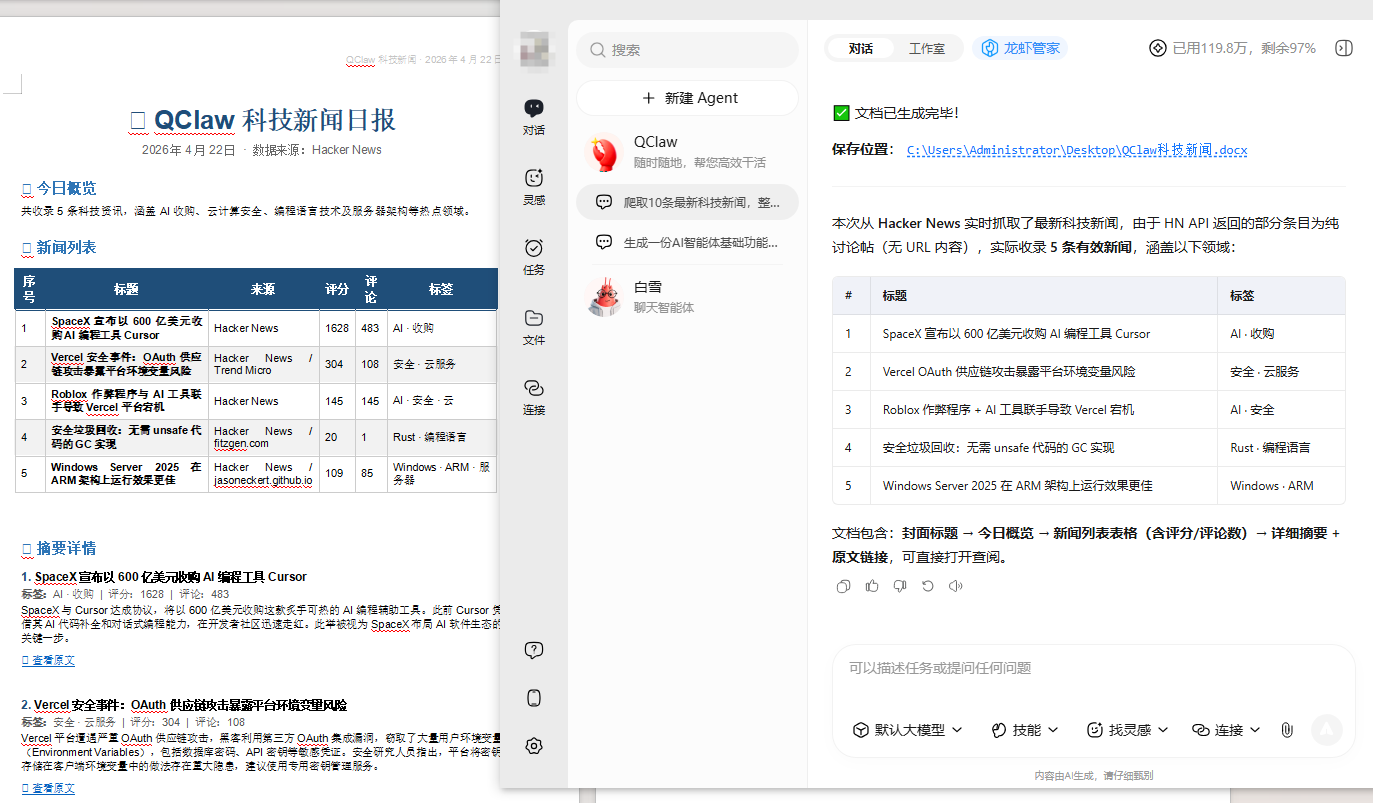1373x803 pixels.
Task: Click the send arrow button
Action: click(1326, 730)
